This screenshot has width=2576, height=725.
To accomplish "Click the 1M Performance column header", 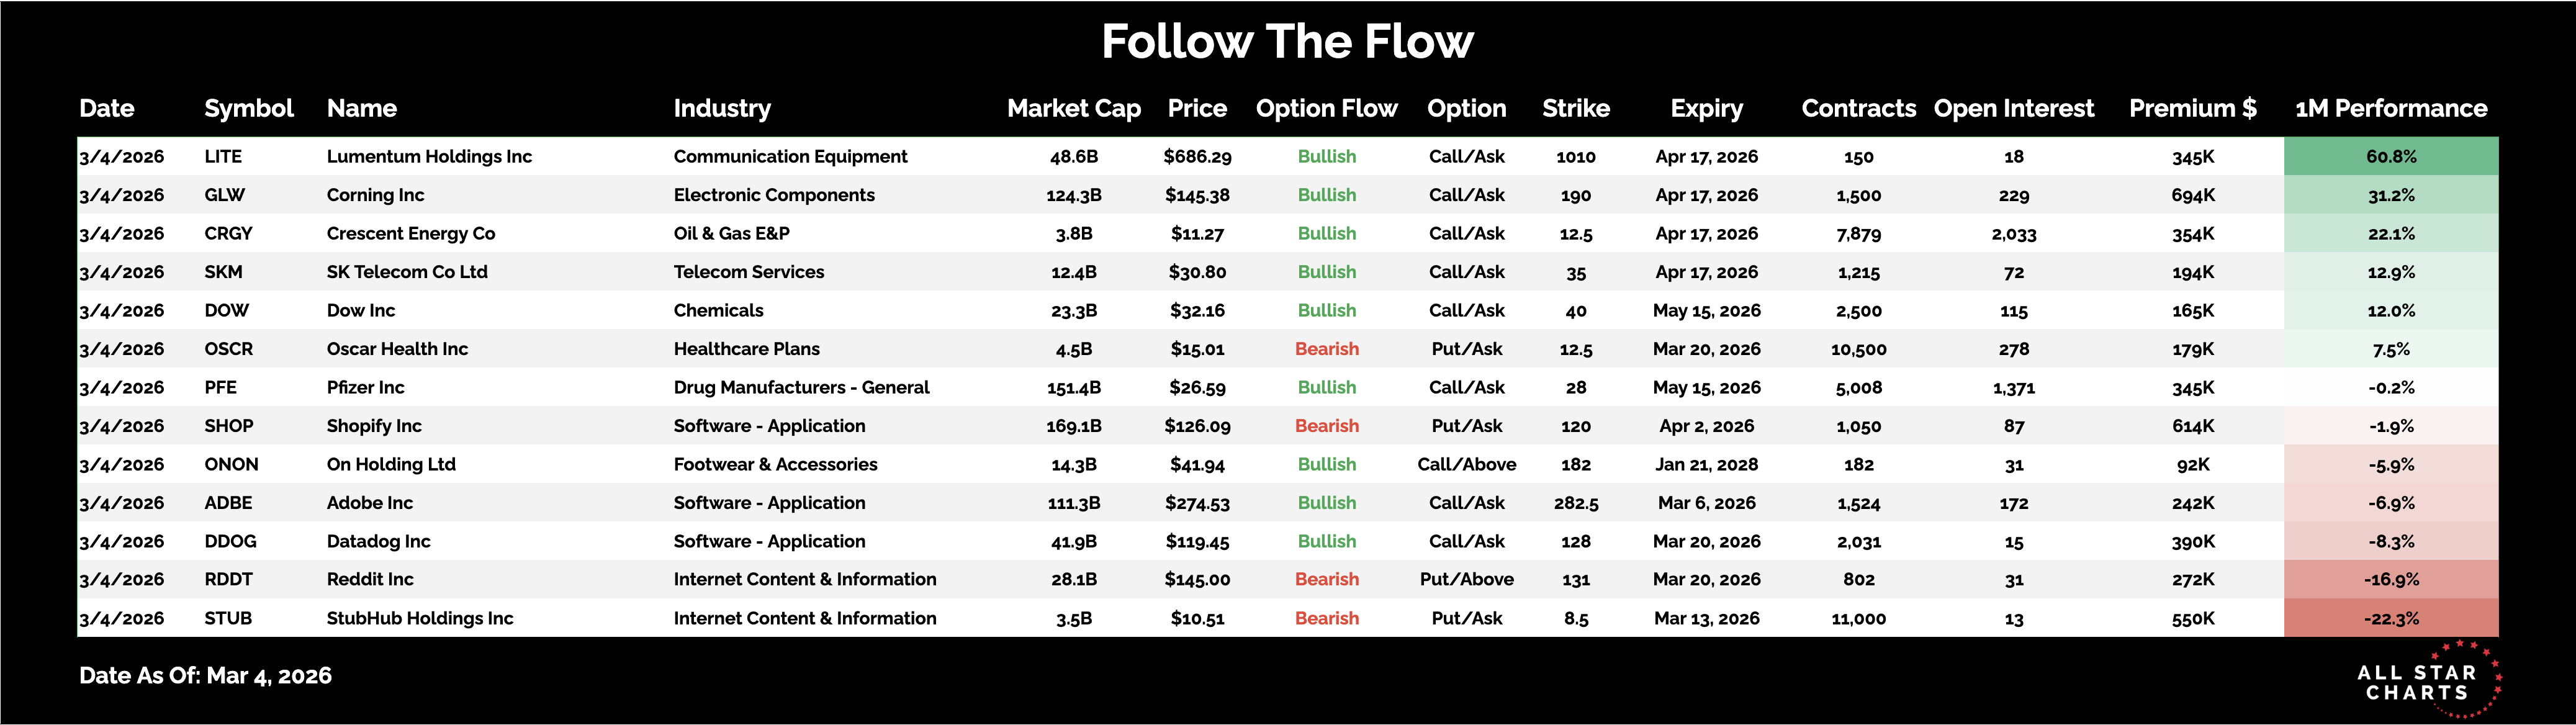I will coord(2390,108).
